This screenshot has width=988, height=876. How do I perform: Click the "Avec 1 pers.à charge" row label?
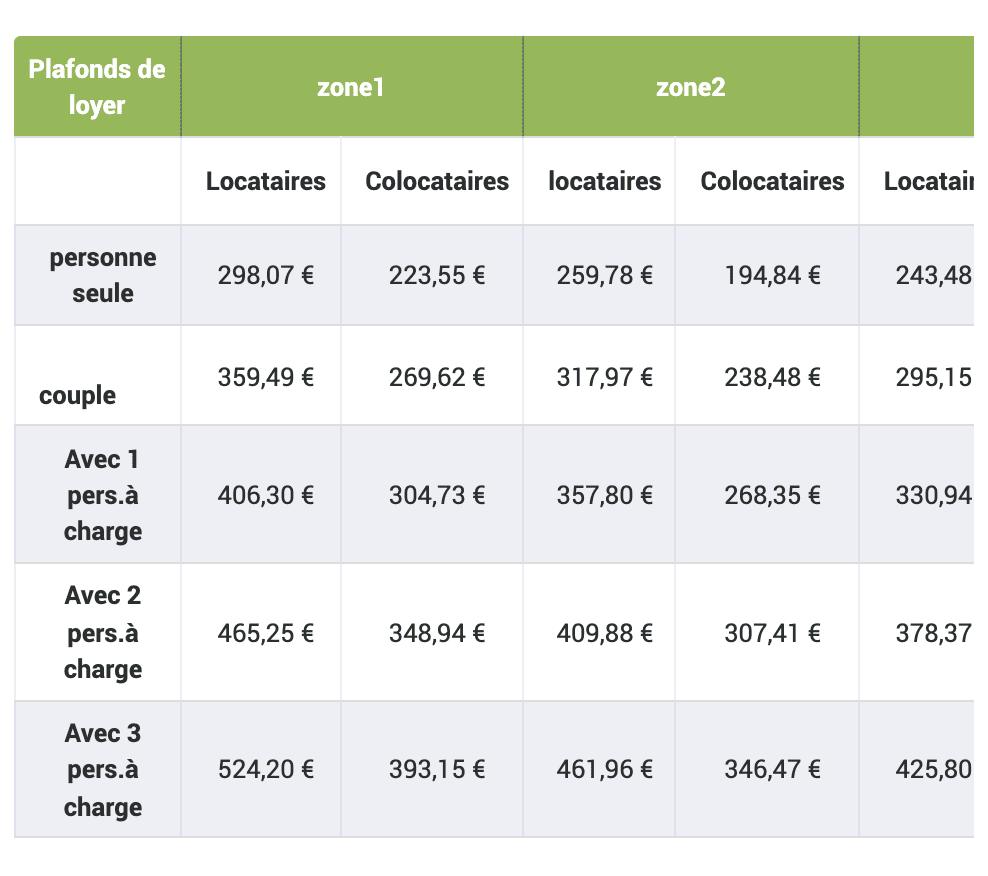103,494
